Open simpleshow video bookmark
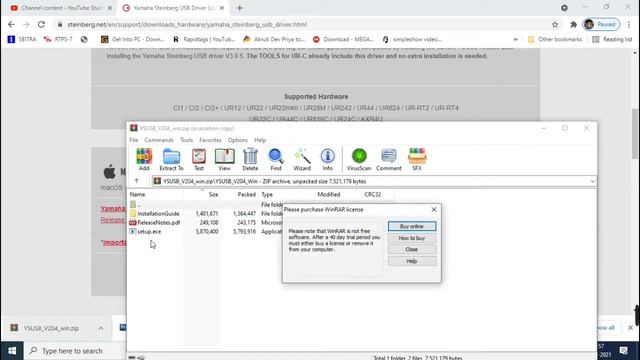The width and height of the screenshot is (640, 360). (x=412, y=39)
